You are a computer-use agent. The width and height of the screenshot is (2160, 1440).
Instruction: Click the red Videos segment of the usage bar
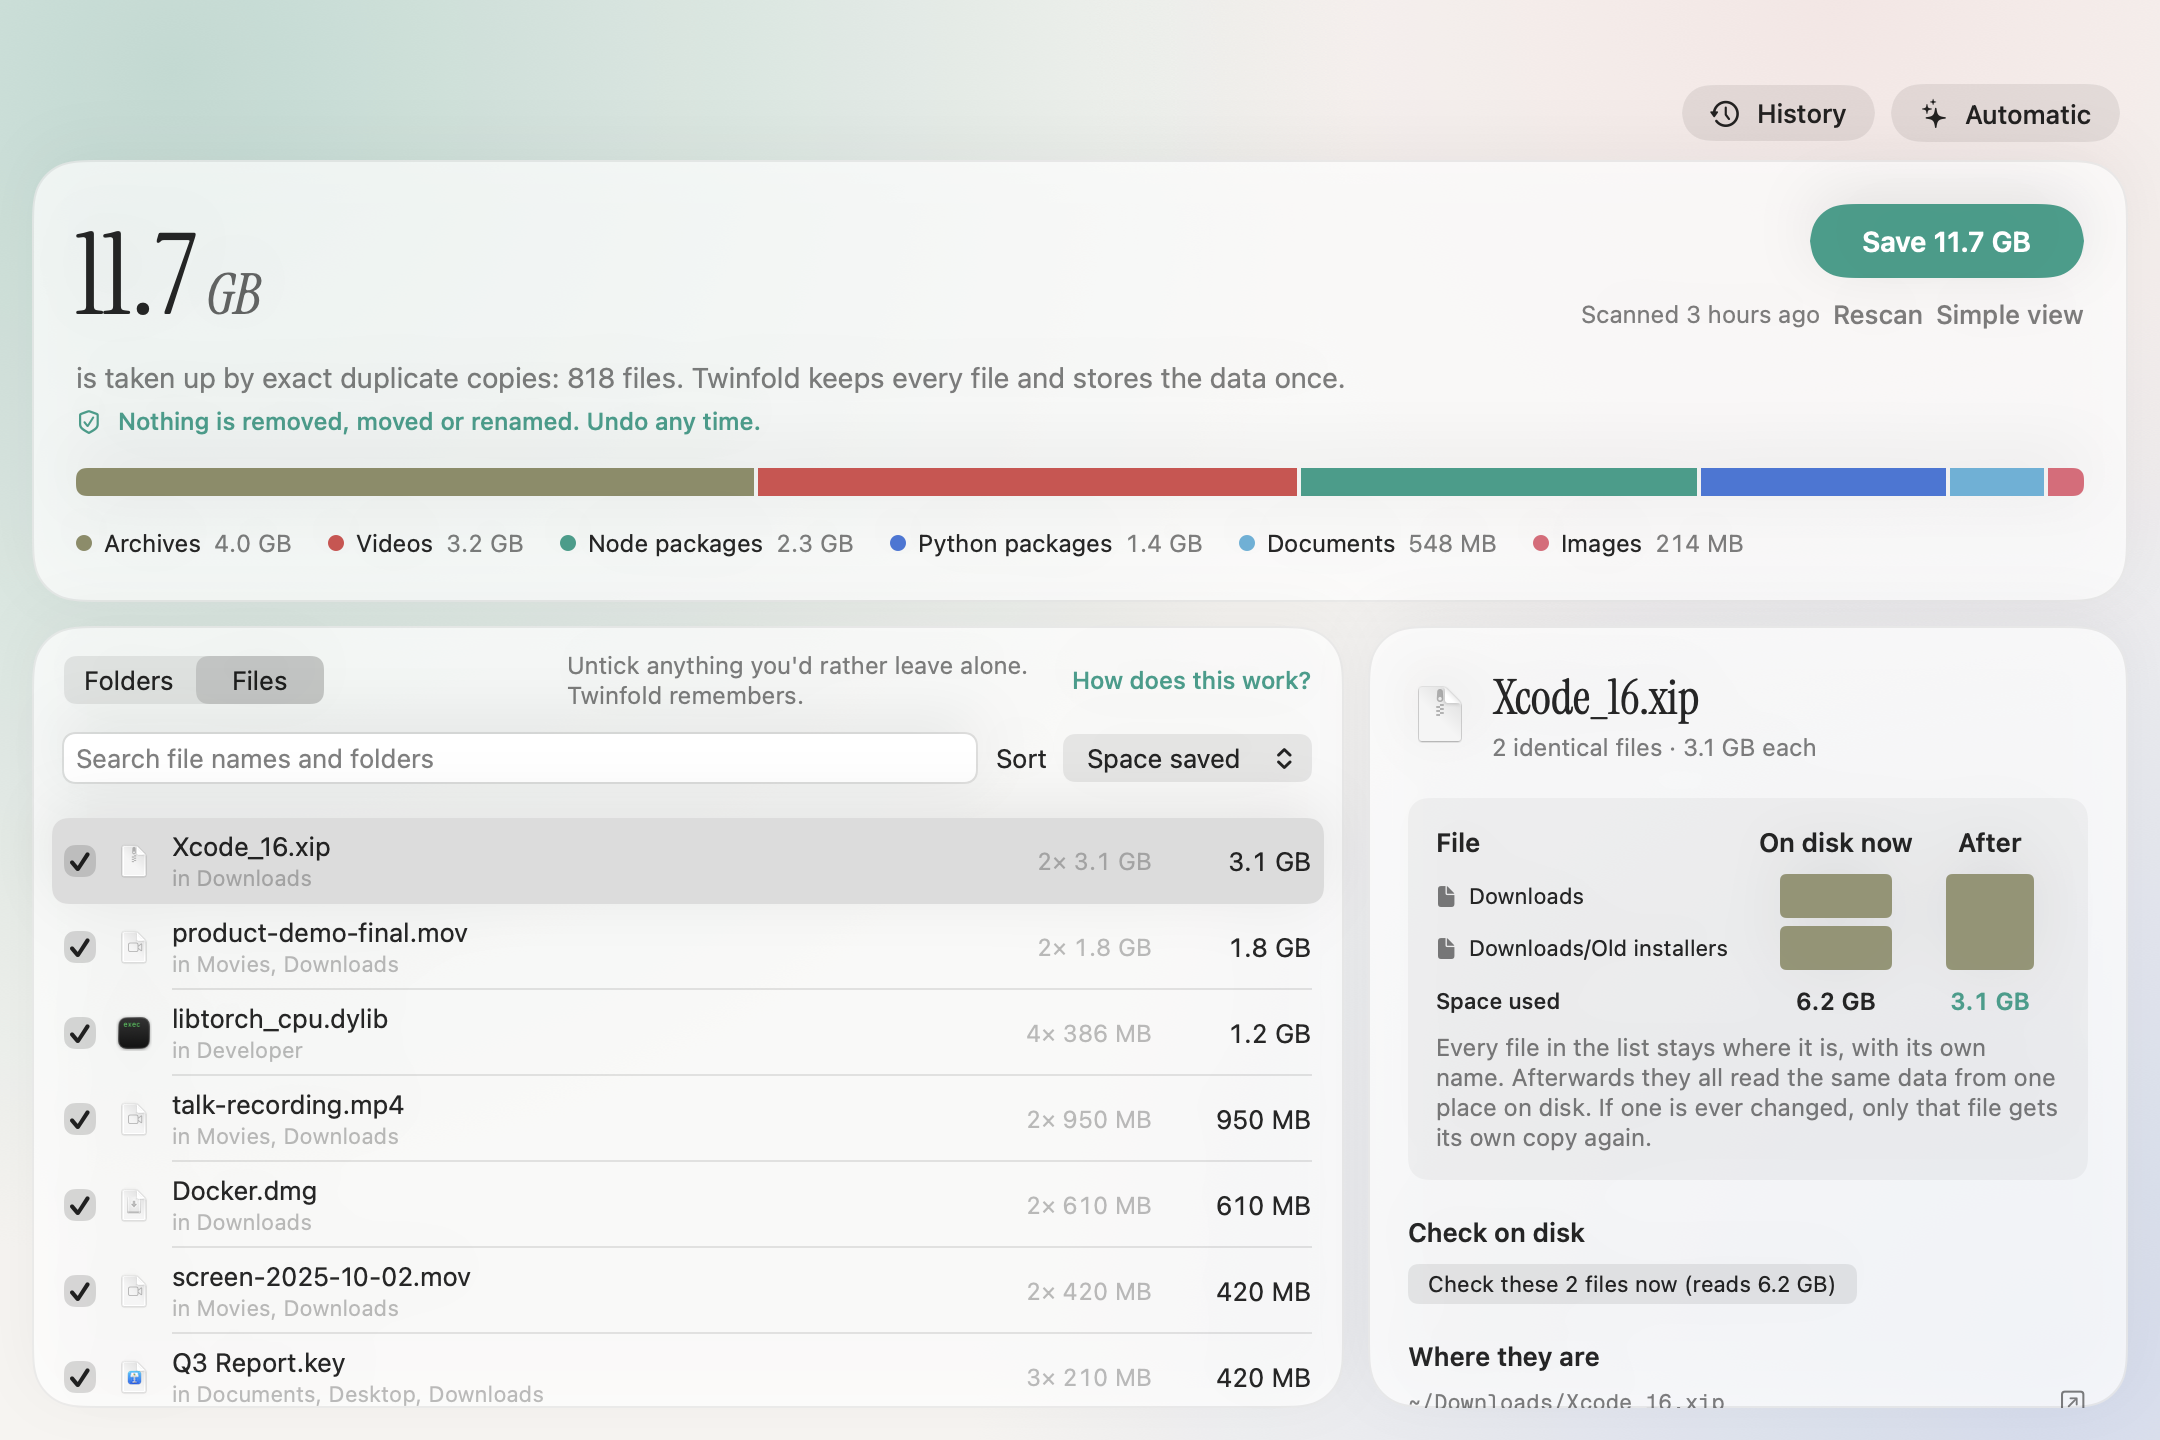pos(1027,482)
